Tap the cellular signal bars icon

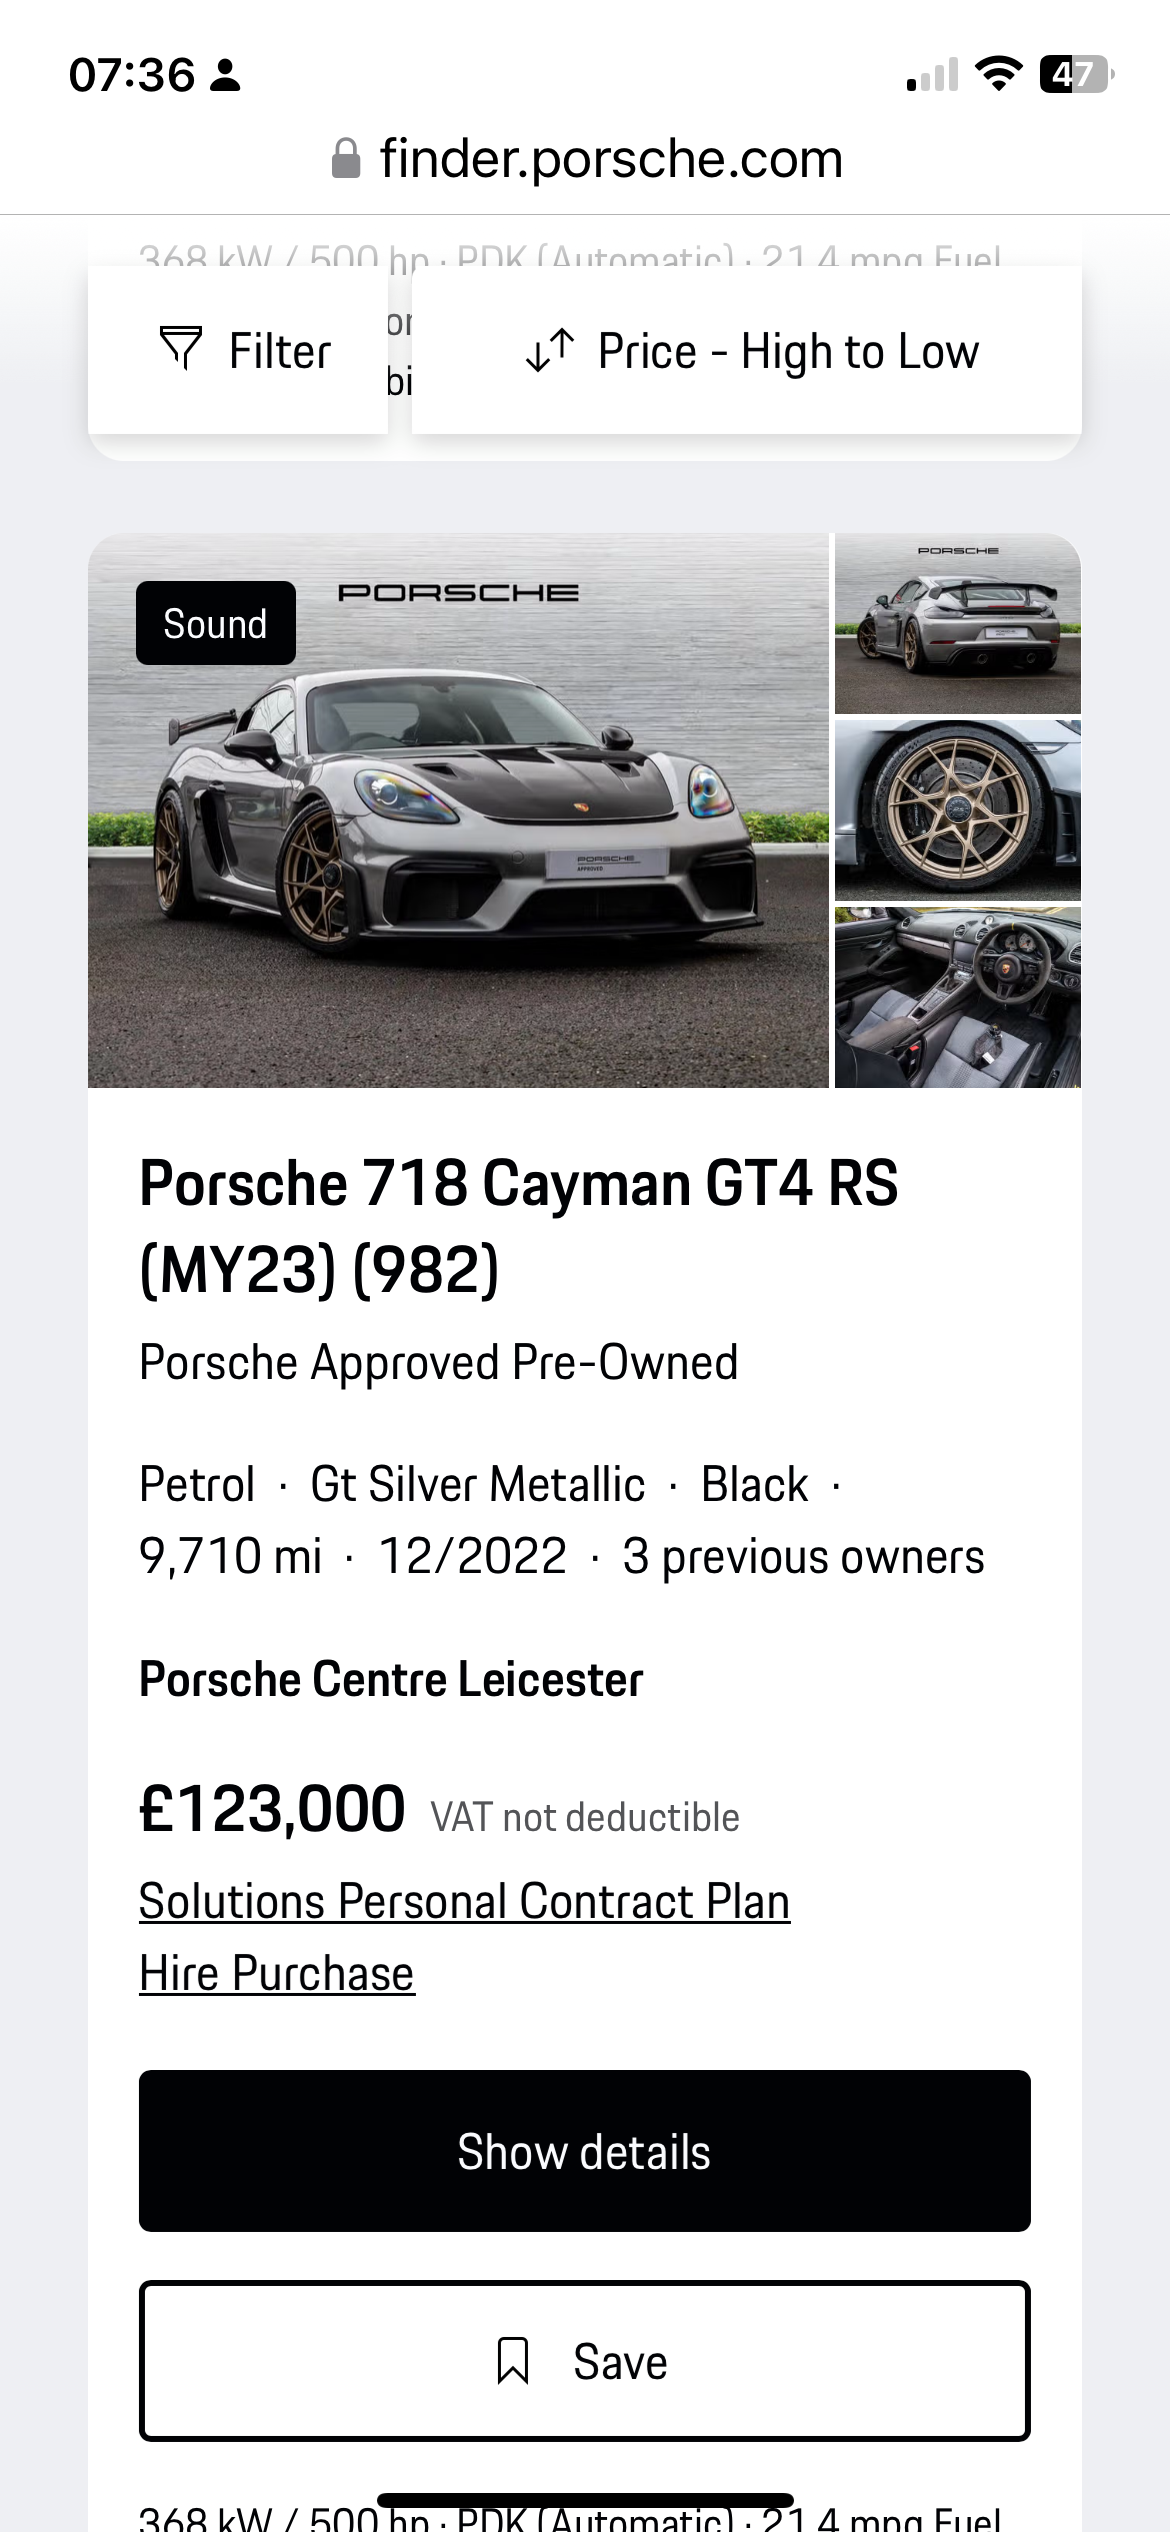coord(932,75)
